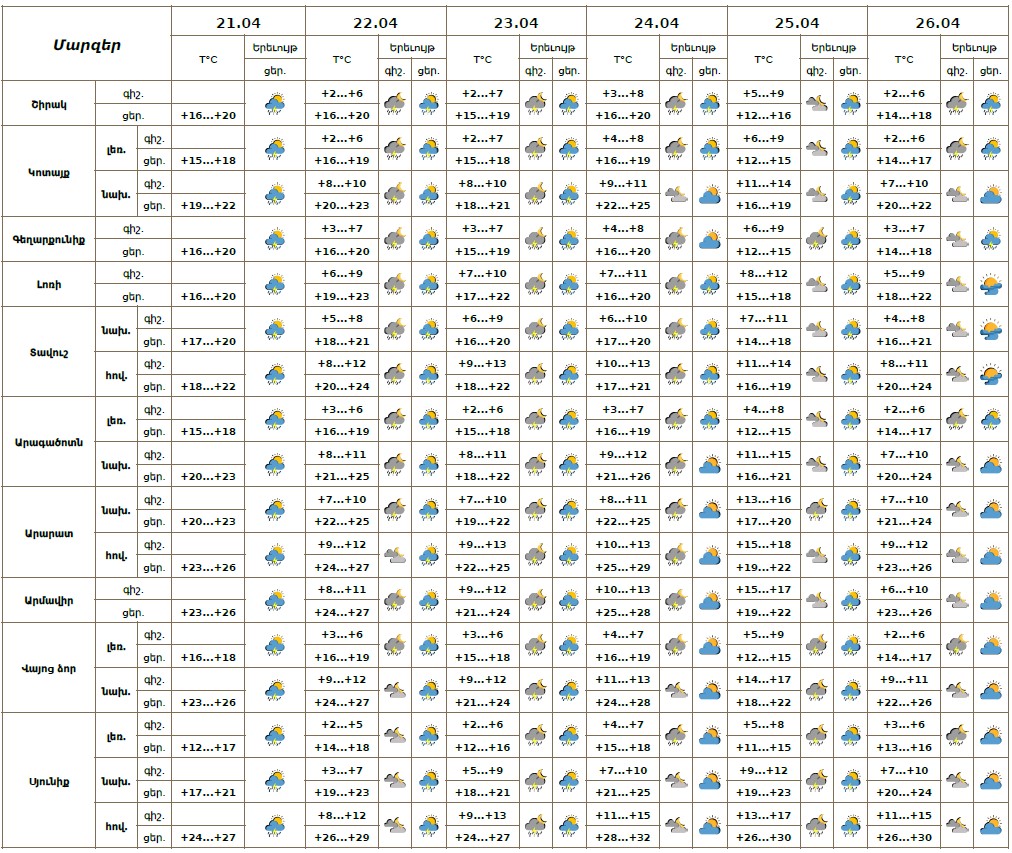Click Lori's weather icon for 21.04
Image resolution: width=1012 pixels, height=853 pixels.
click(274, 284)
